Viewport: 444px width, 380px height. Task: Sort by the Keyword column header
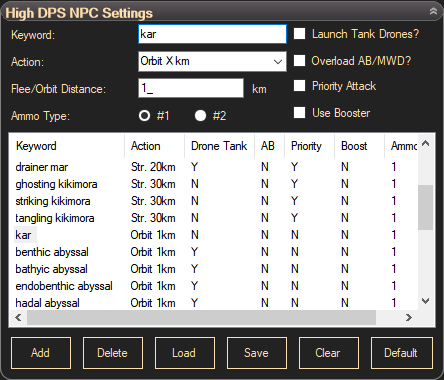click(67, 146)
